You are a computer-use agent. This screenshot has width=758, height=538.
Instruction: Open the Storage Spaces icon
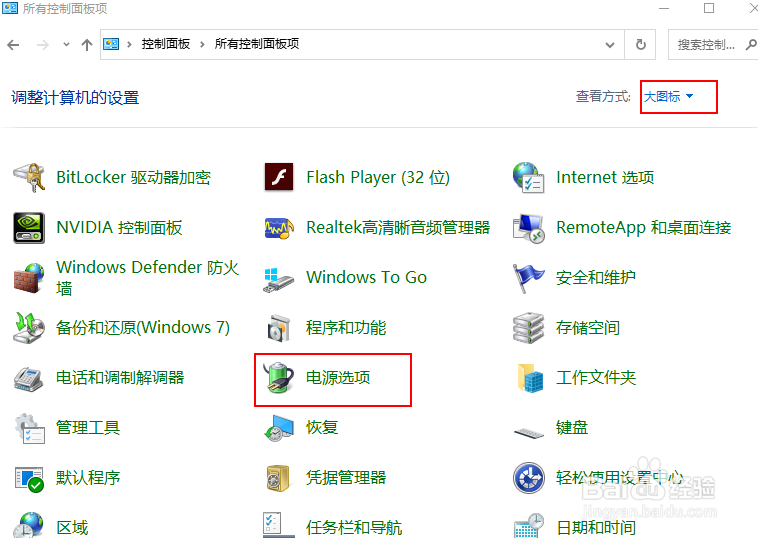[528, 328]
